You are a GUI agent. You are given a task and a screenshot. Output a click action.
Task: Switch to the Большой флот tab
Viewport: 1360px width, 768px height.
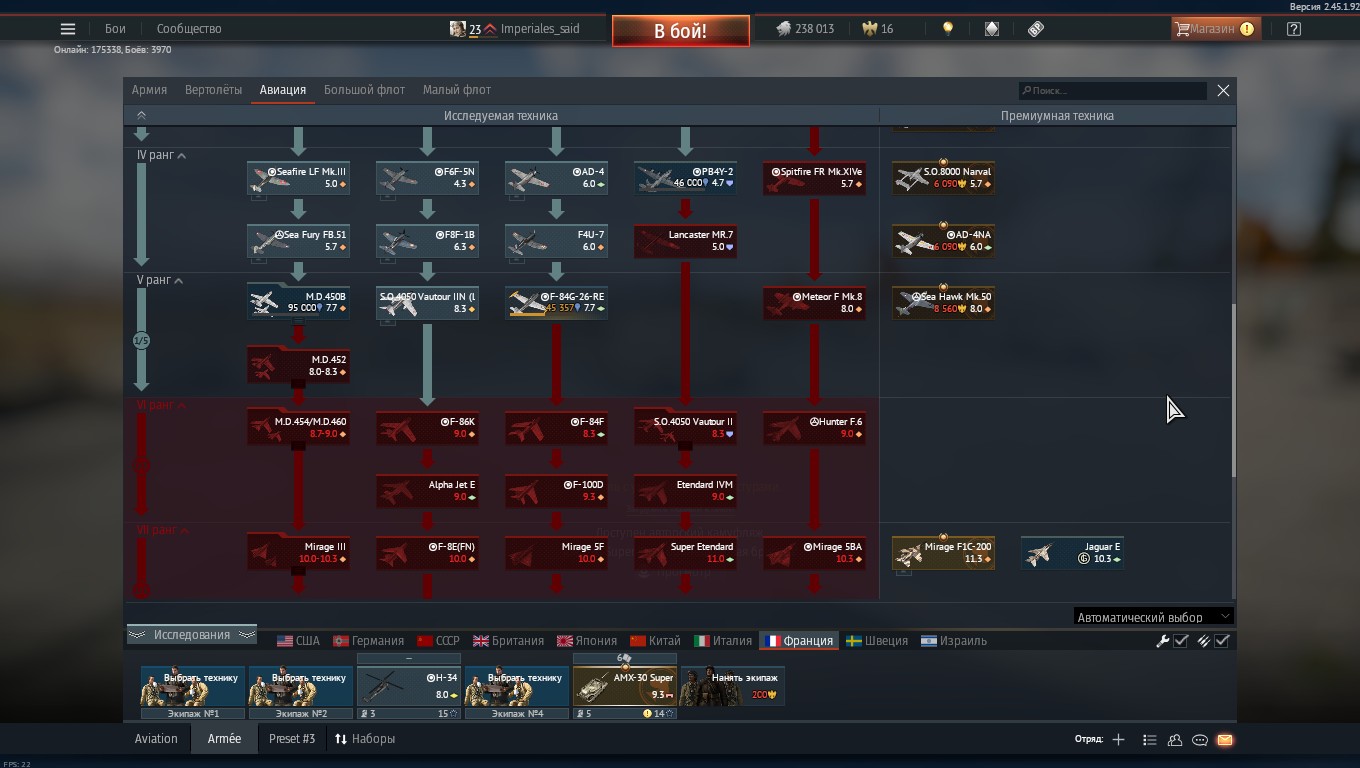[364, 90]
